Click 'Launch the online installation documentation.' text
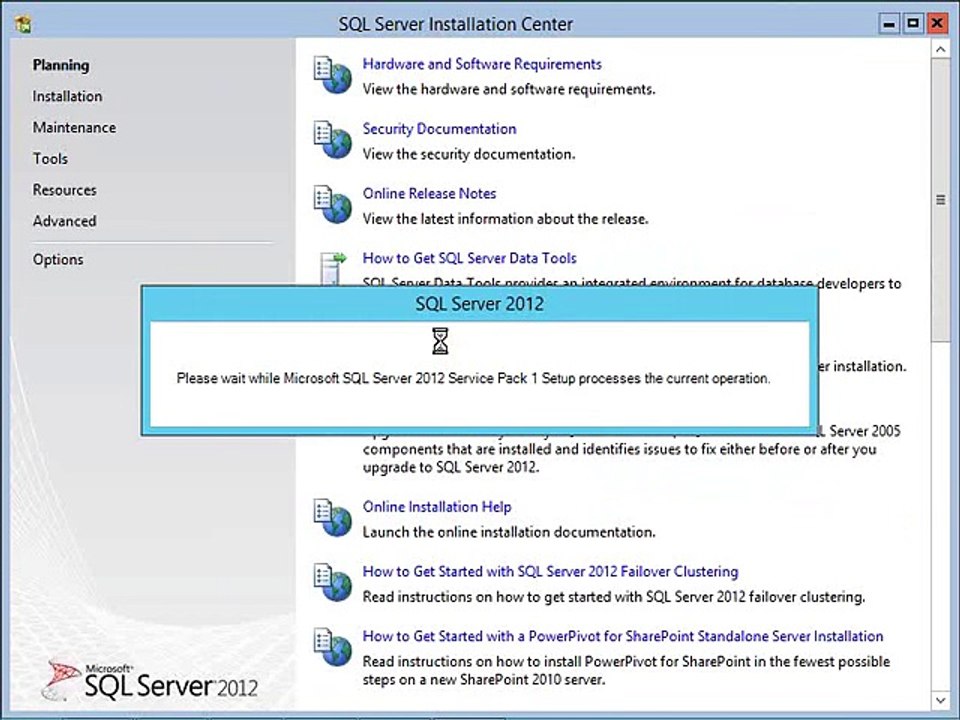The image size is (960, 720). click(509, 532)
